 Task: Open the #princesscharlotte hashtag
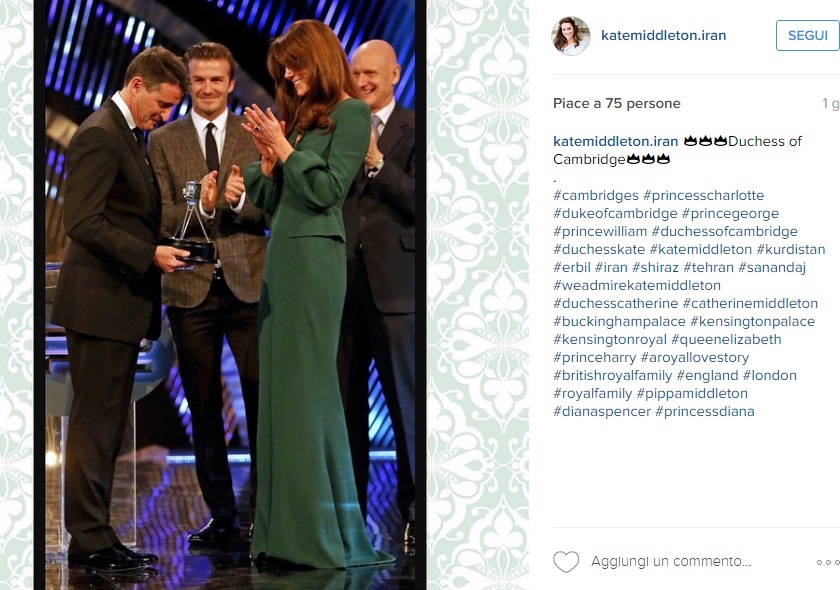click(703, 196)
